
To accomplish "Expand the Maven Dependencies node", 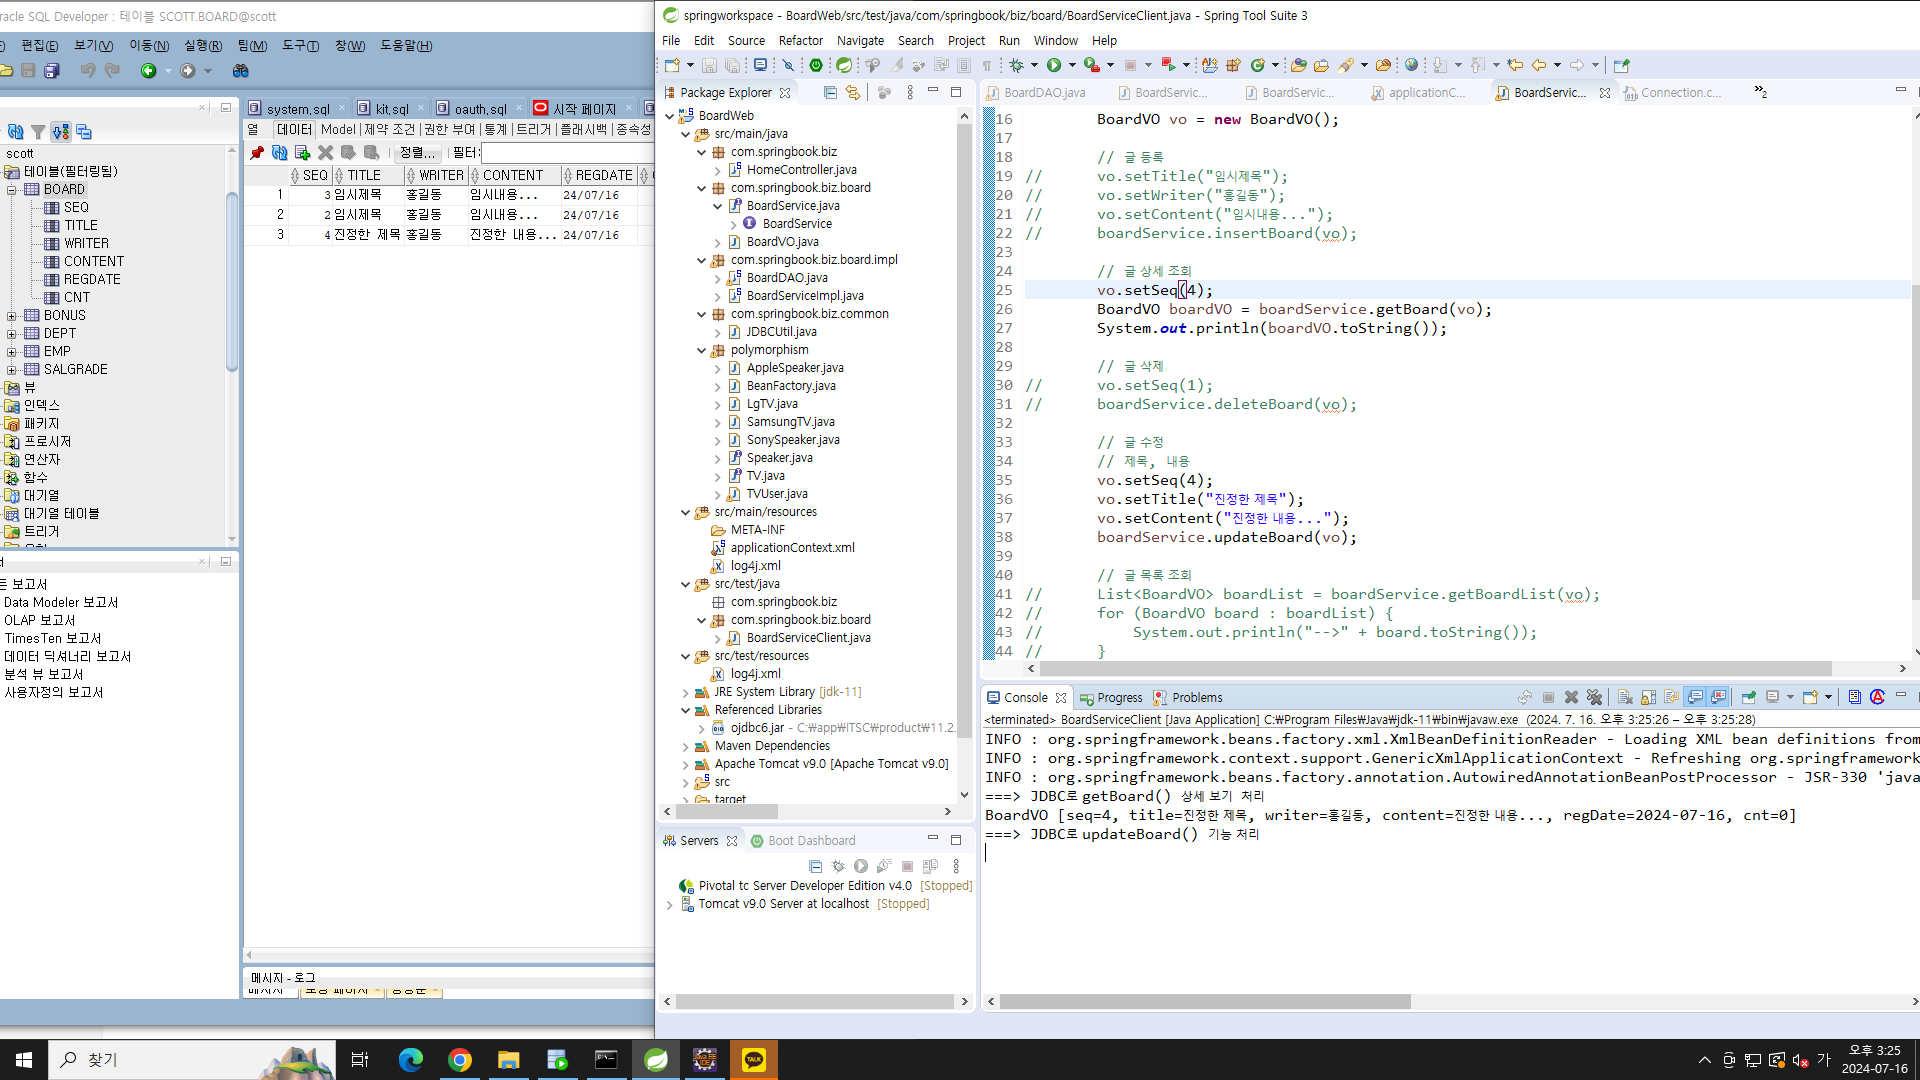I will point(685,746).
